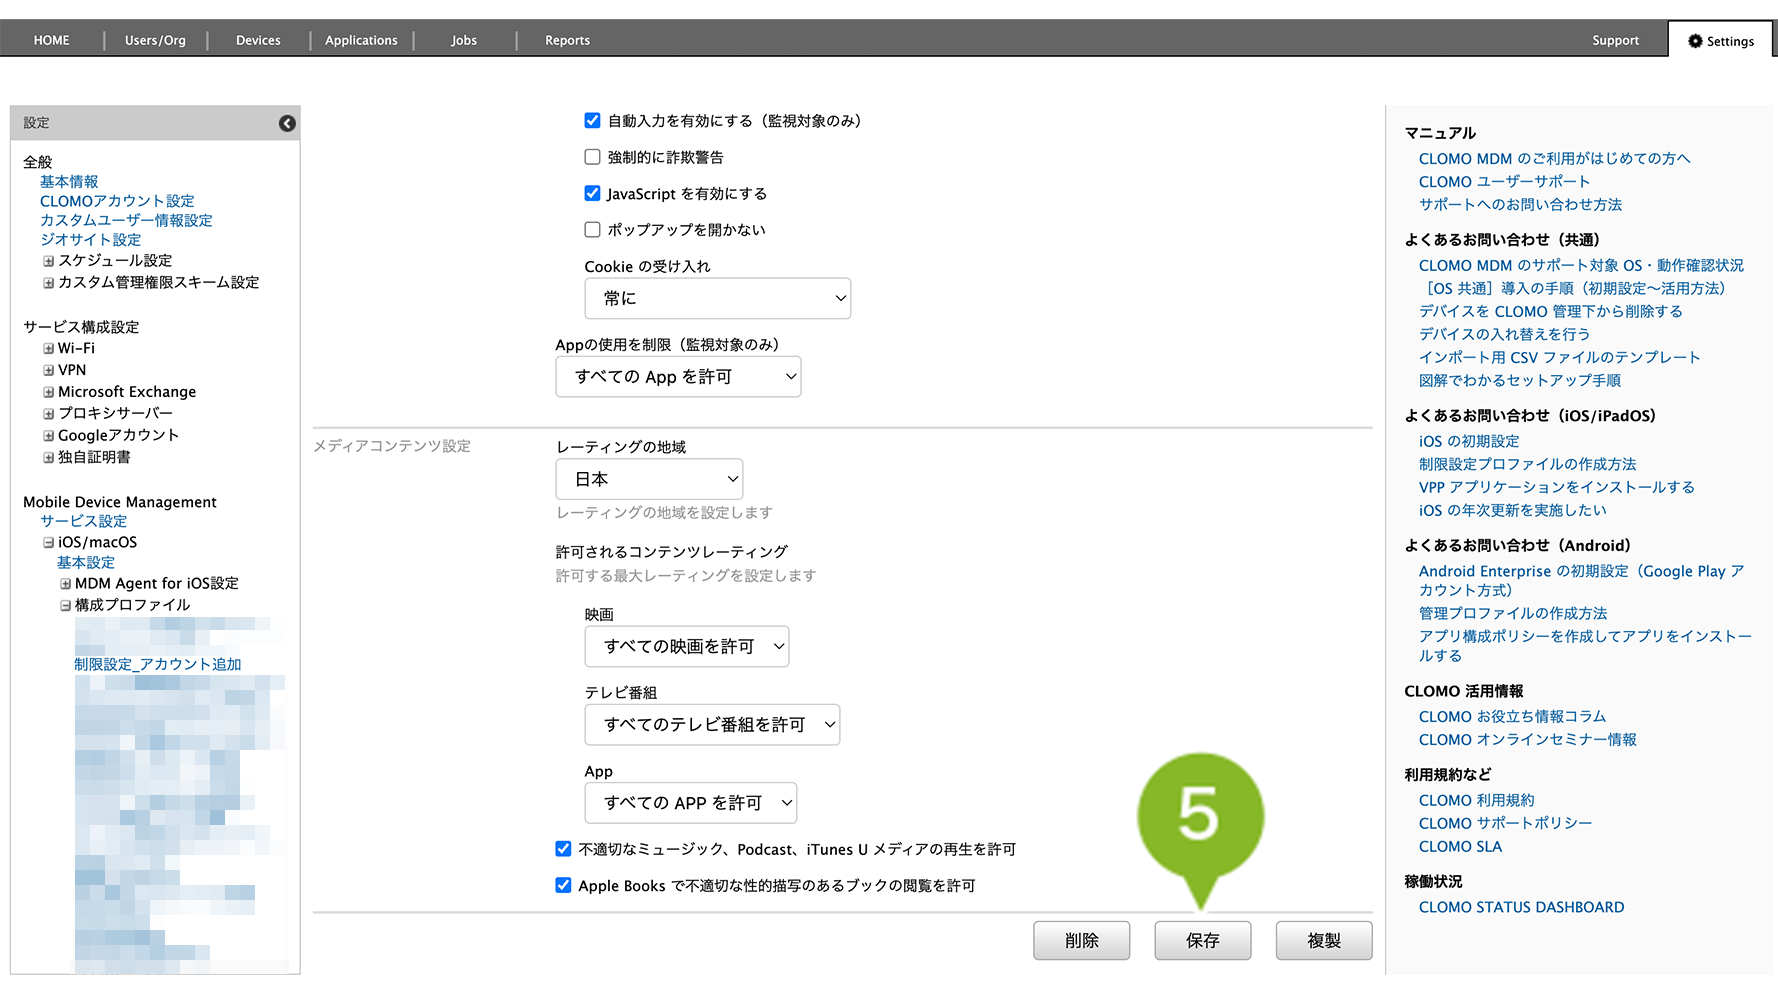Image resolution: width=1778 pixels, height=1000 pixels.
Task: Open the 映画 rating dropdown
Action: pyautogui.click(x=686, y=646)
